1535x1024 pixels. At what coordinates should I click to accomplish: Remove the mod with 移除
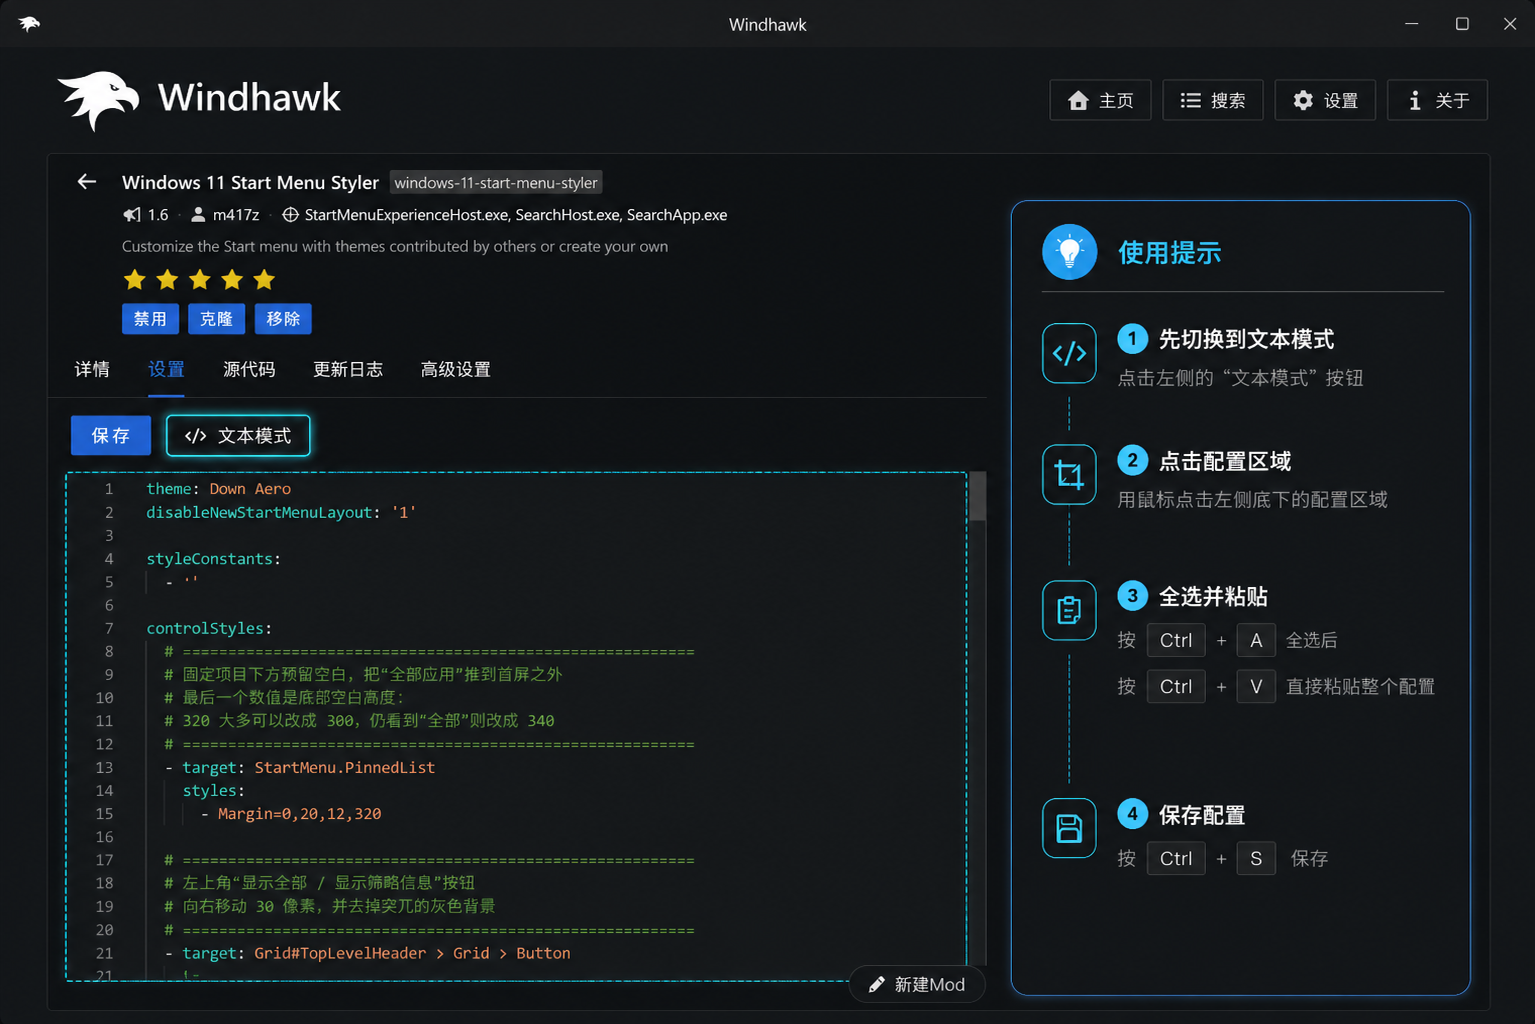(283, 319)
